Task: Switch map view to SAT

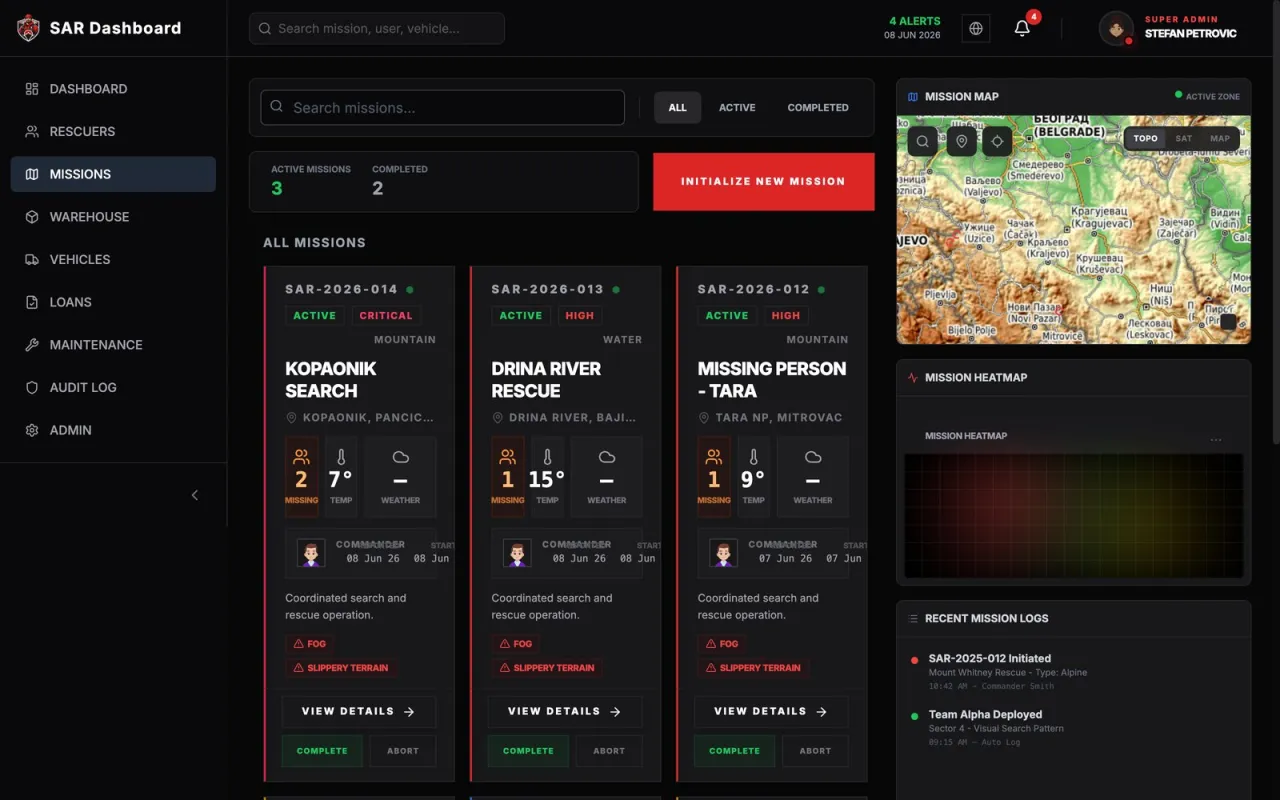Action: 1183,138
